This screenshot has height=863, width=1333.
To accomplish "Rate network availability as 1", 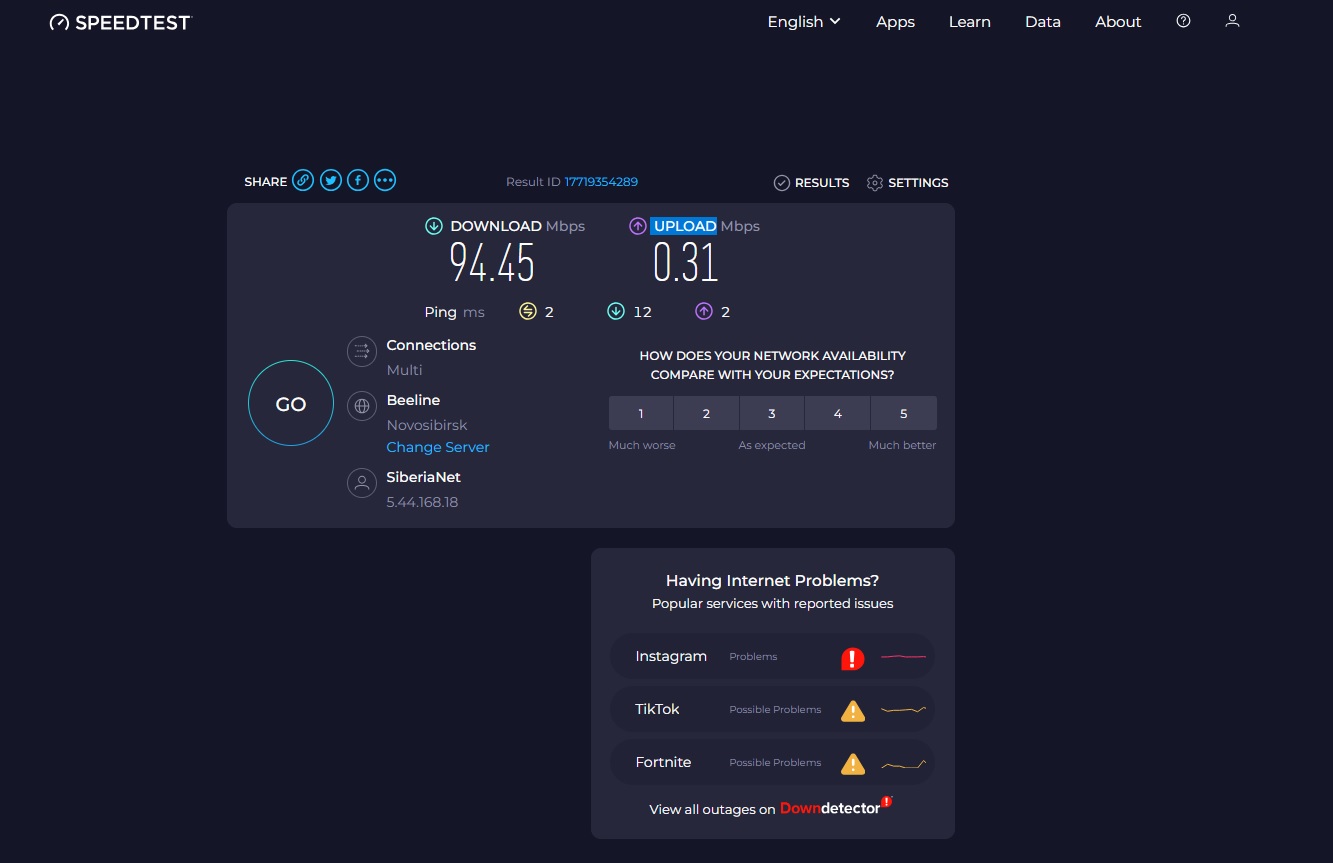I will click(x=641, y=413).
